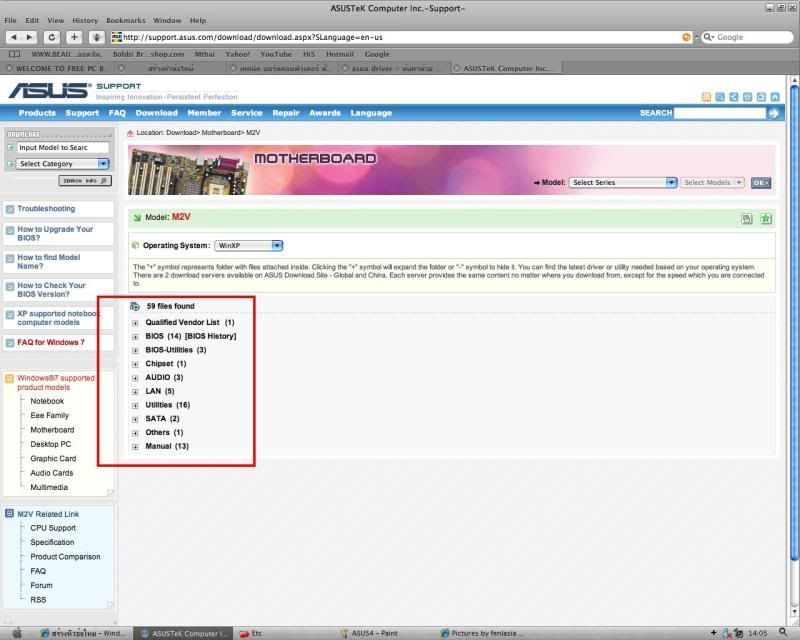Open the YouTube bookmark

point(276,54)
